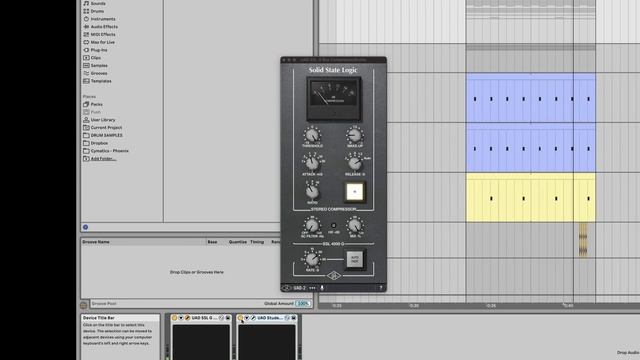The image size is (640, 360).
Task: Click the MIDI Effects icon
Action: (86, 34)
